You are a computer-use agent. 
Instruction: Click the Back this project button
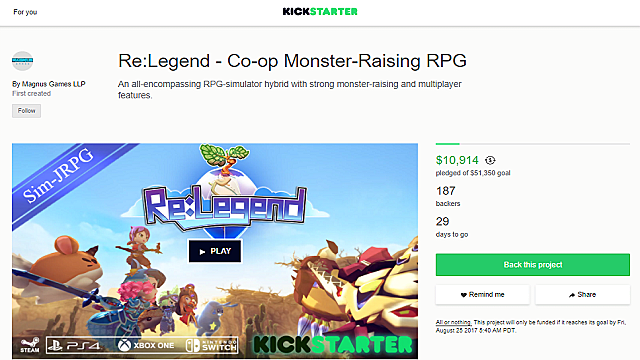[x=533, y=264]
